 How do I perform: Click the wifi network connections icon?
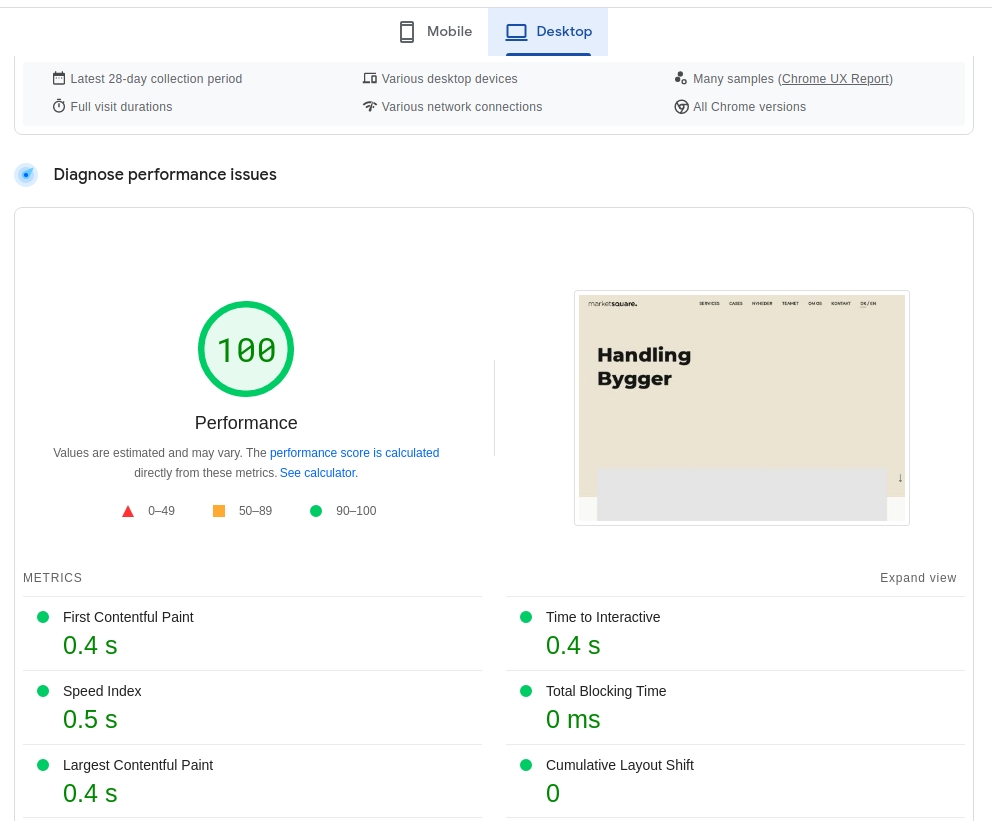370,107
